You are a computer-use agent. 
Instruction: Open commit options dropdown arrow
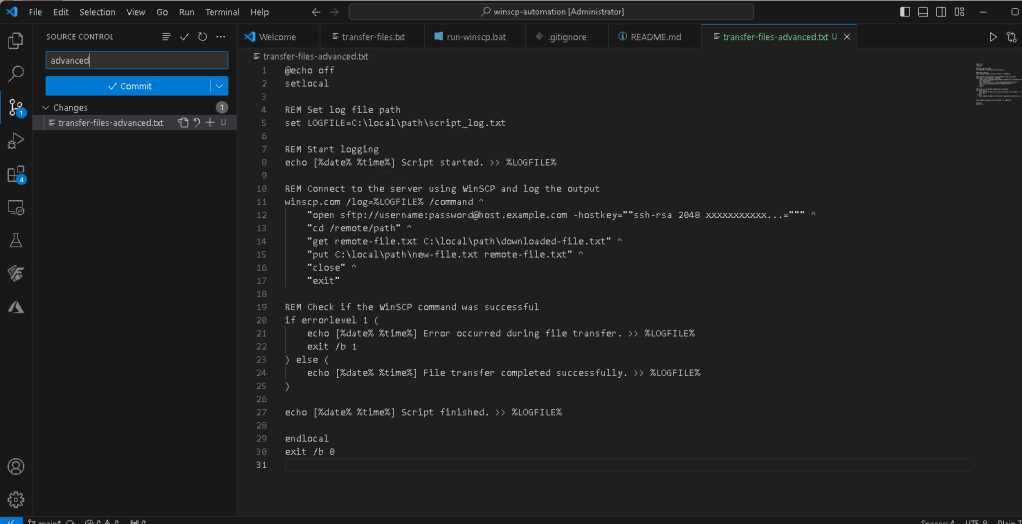(219, 86)
